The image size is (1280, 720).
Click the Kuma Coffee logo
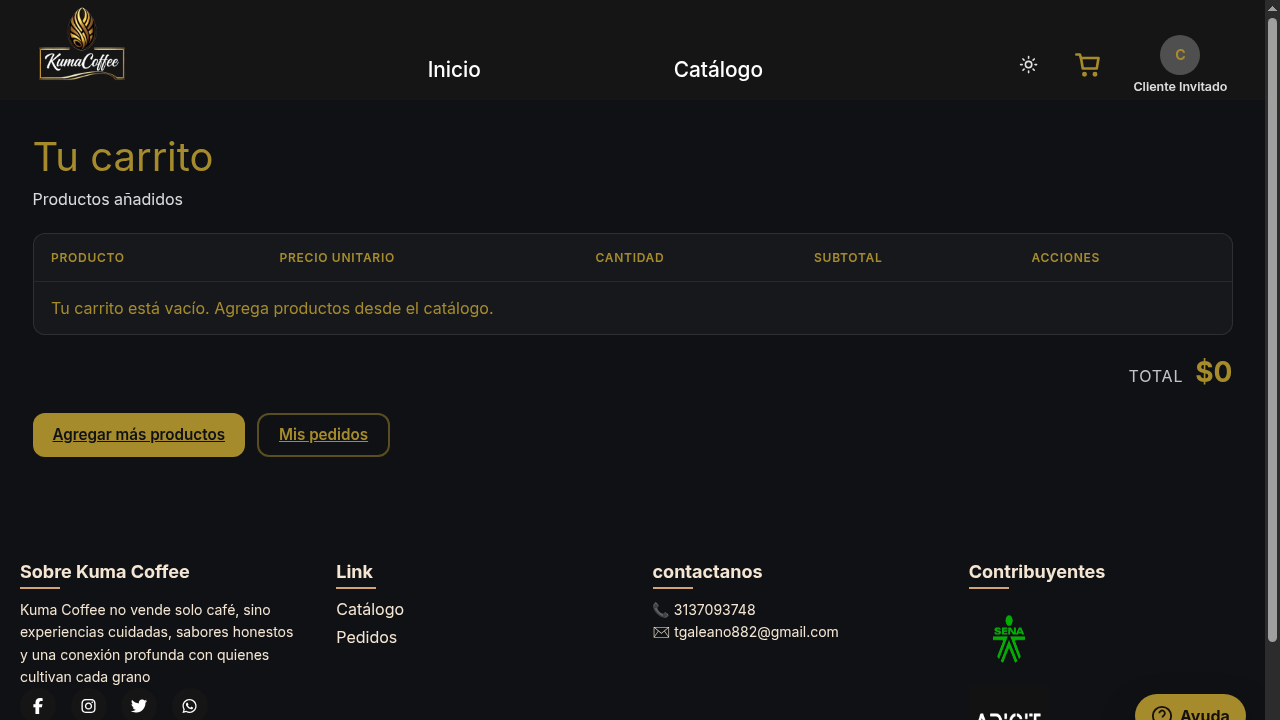pyautogui.click(x=82, y=45)
